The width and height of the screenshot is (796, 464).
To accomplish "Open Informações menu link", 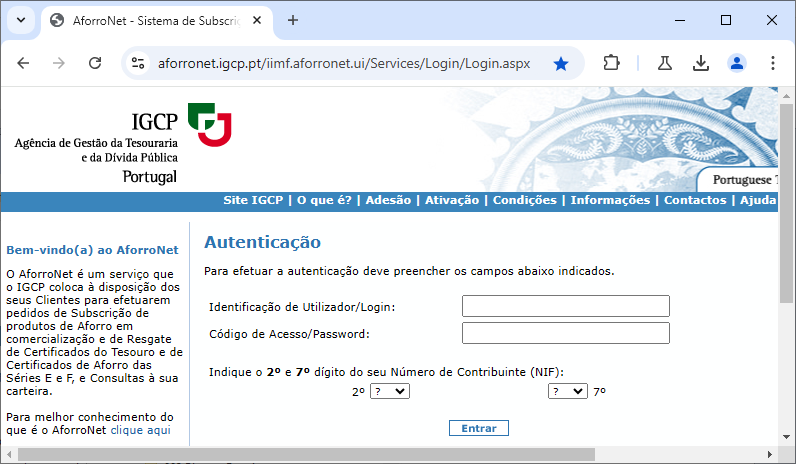I will pos(610,200).
